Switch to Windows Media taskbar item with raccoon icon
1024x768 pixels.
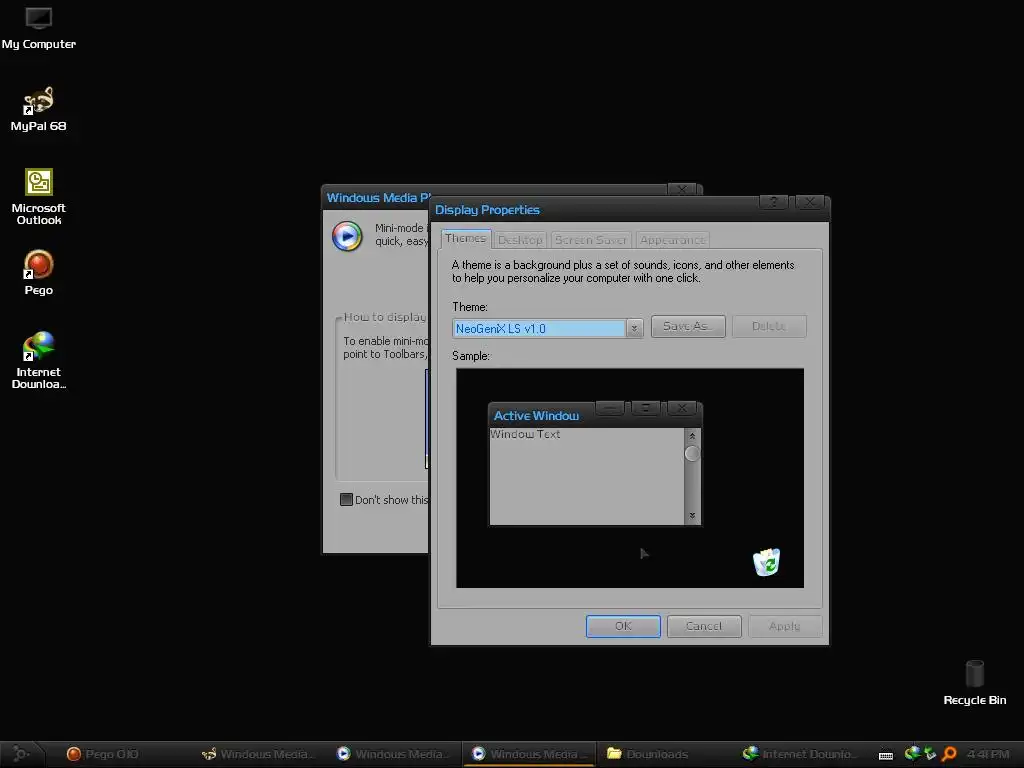pyautogui.click(x=259, y=754)
